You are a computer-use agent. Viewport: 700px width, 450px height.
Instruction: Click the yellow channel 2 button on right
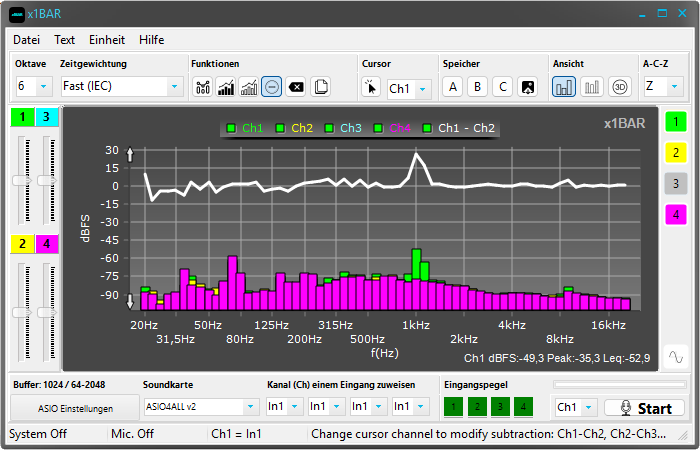pyautogui.click(x=676, y=153)
